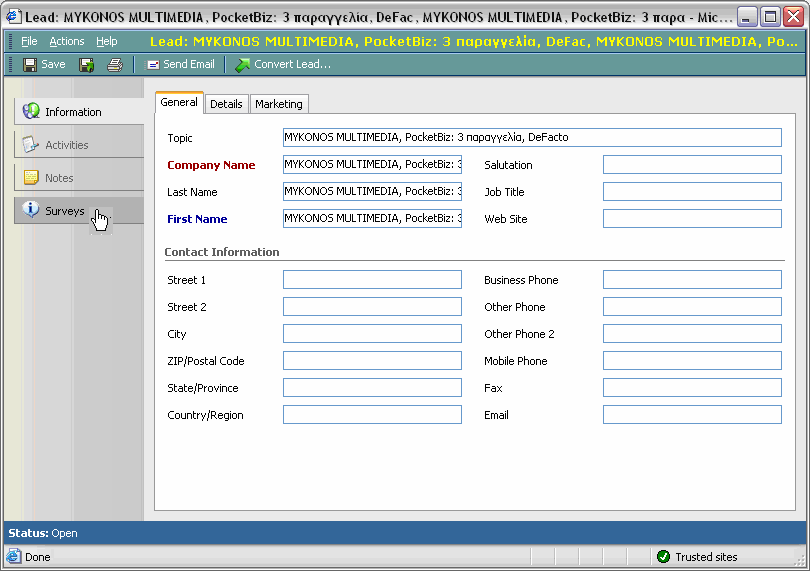Switch to the Marketing tab
The width and height of the screenshot is (810, 571).
[x=279, y=104]
